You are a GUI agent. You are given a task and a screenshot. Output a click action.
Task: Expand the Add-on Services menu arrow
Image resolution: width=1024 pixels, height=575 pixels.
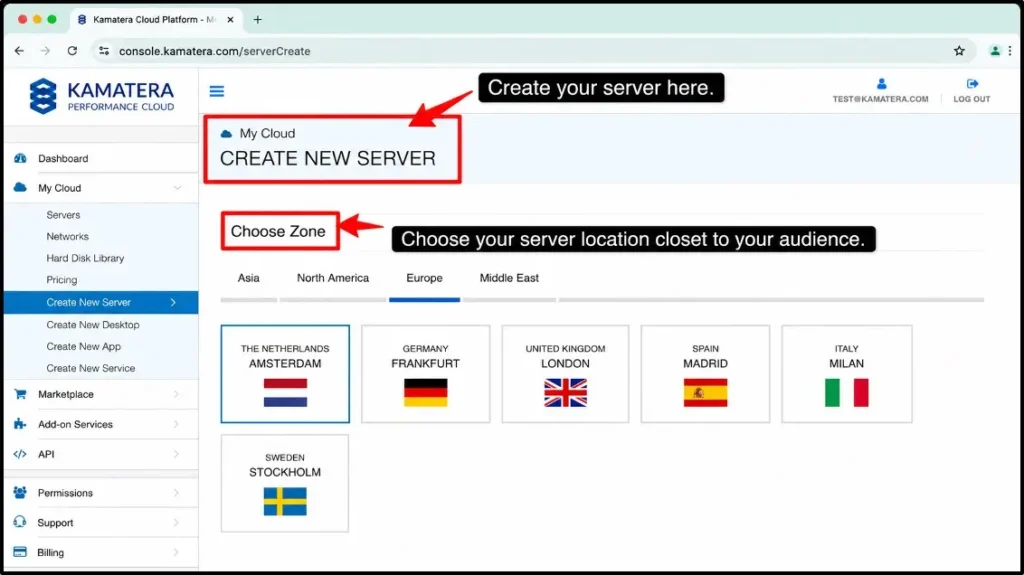[176, 424]
